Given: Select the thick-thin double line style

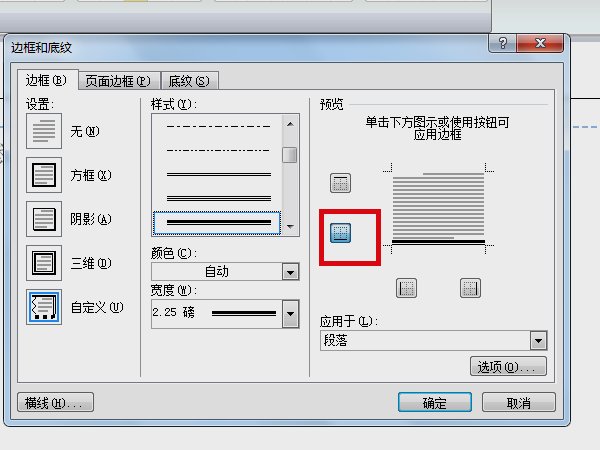Looking at the screenshot, I should pyautogui.click(x=218, y=198).
